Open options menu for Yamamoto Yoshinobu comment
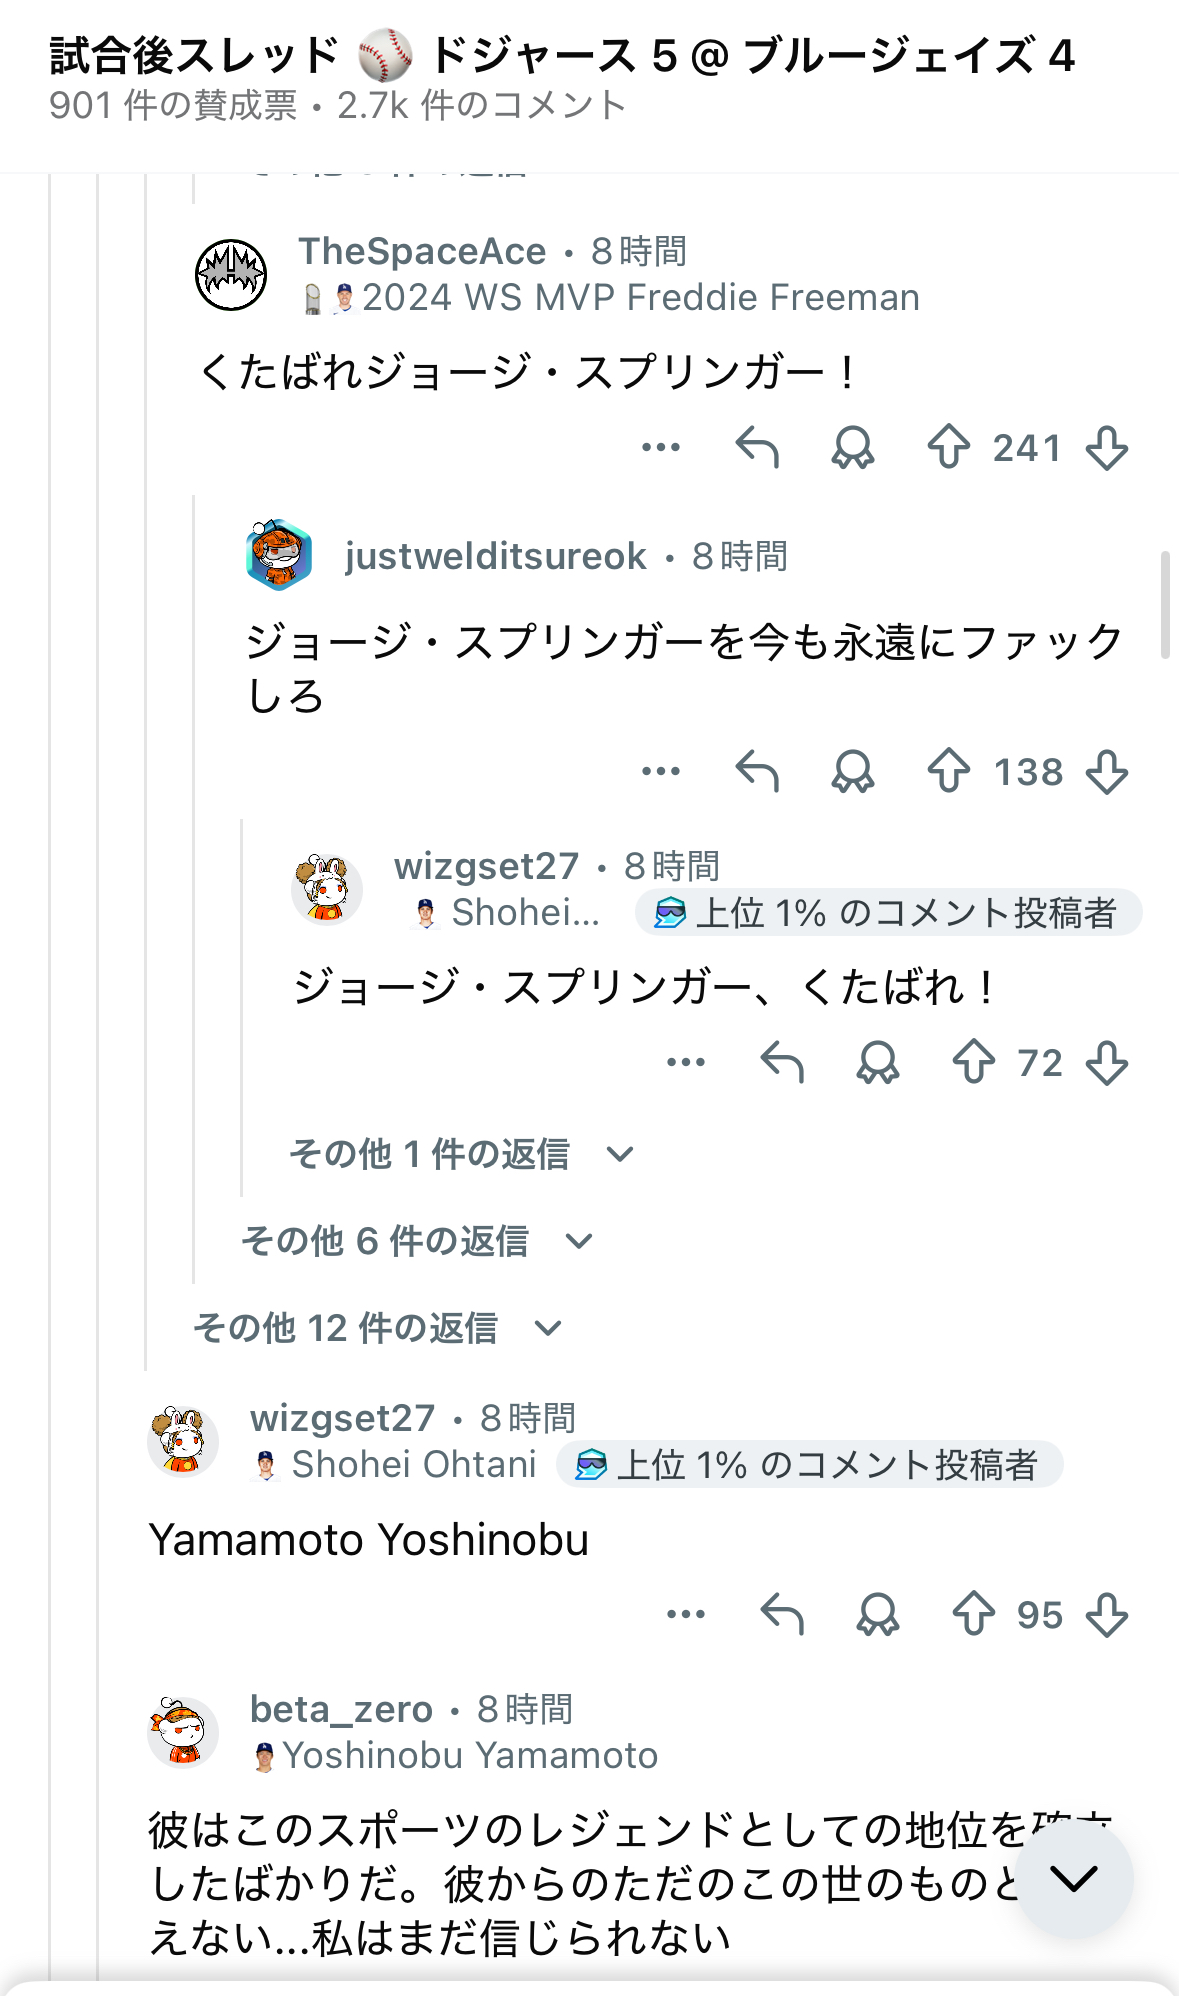Viewport: 1179px width, 1996px height. pos(686,1614)
